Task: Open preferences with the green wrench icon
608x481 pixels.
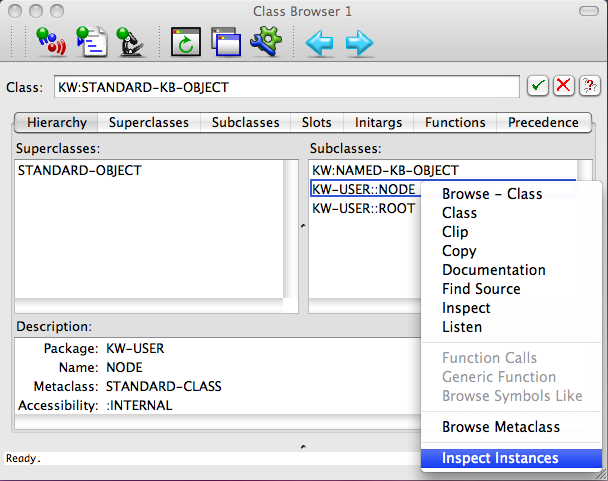Action: pyautogui.click(x=266, y=42)
